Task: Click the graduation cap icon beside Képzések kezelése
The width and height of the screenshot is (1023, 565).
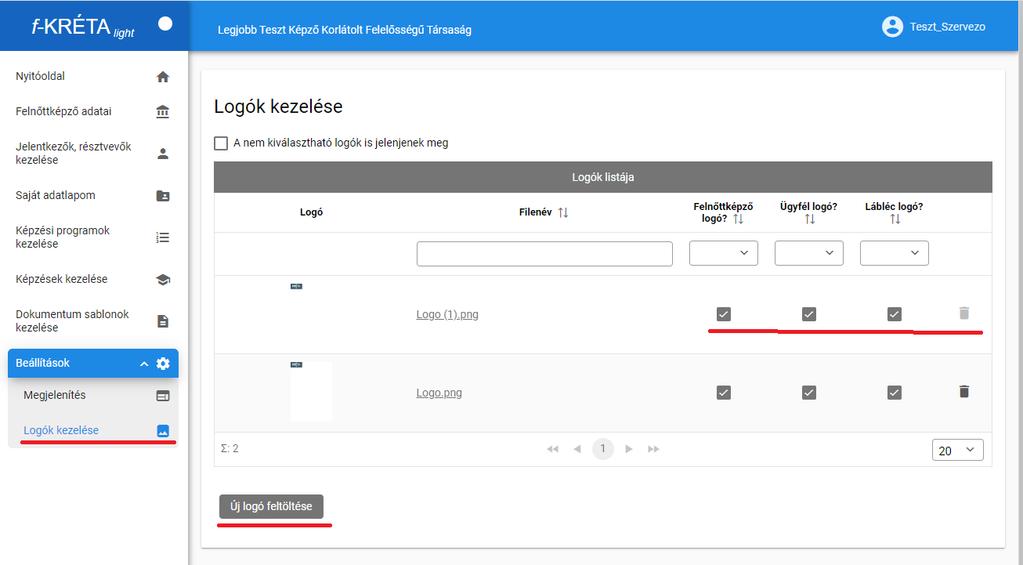Action: [x=163, y=279]
